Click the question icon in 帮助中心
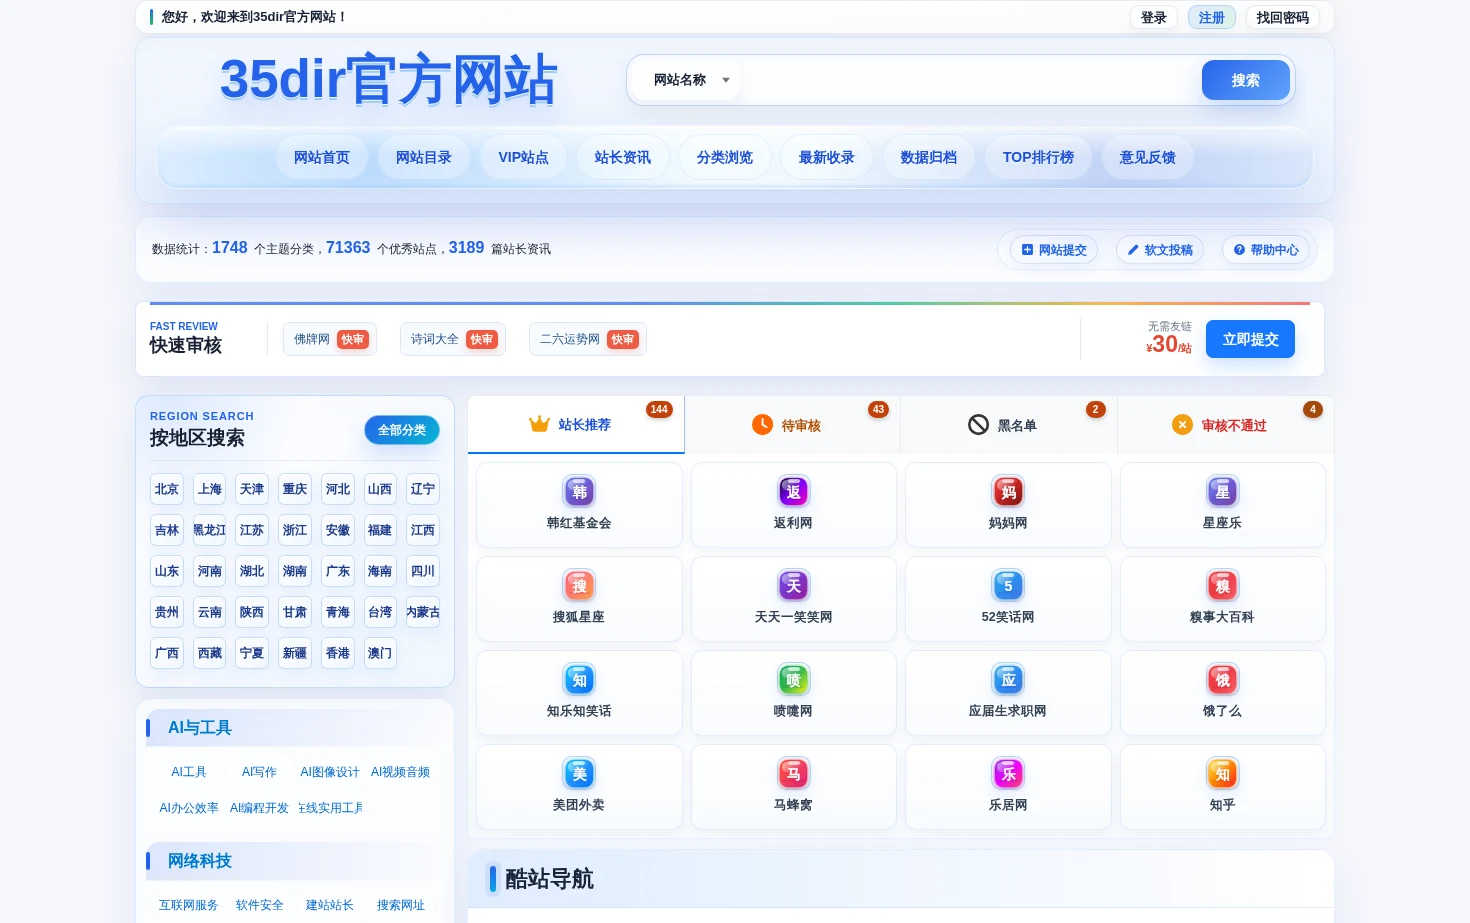1470x923 pixels. coord(1239,250)
